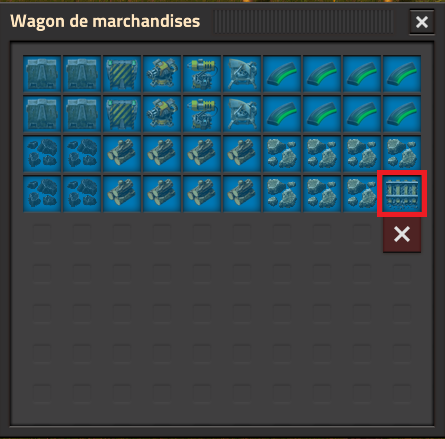The width and height of the screenshot is (445, 439).
Task: Click the radar slot in the first row
Action: coord(242,73)
